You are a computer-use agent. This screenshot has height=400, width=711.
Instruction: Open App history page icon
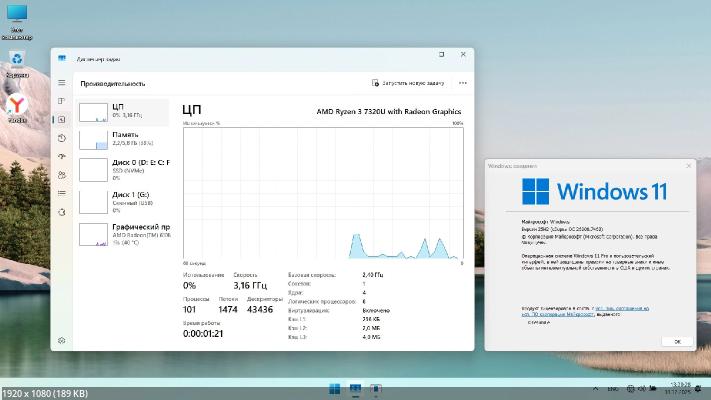point(61,138)
